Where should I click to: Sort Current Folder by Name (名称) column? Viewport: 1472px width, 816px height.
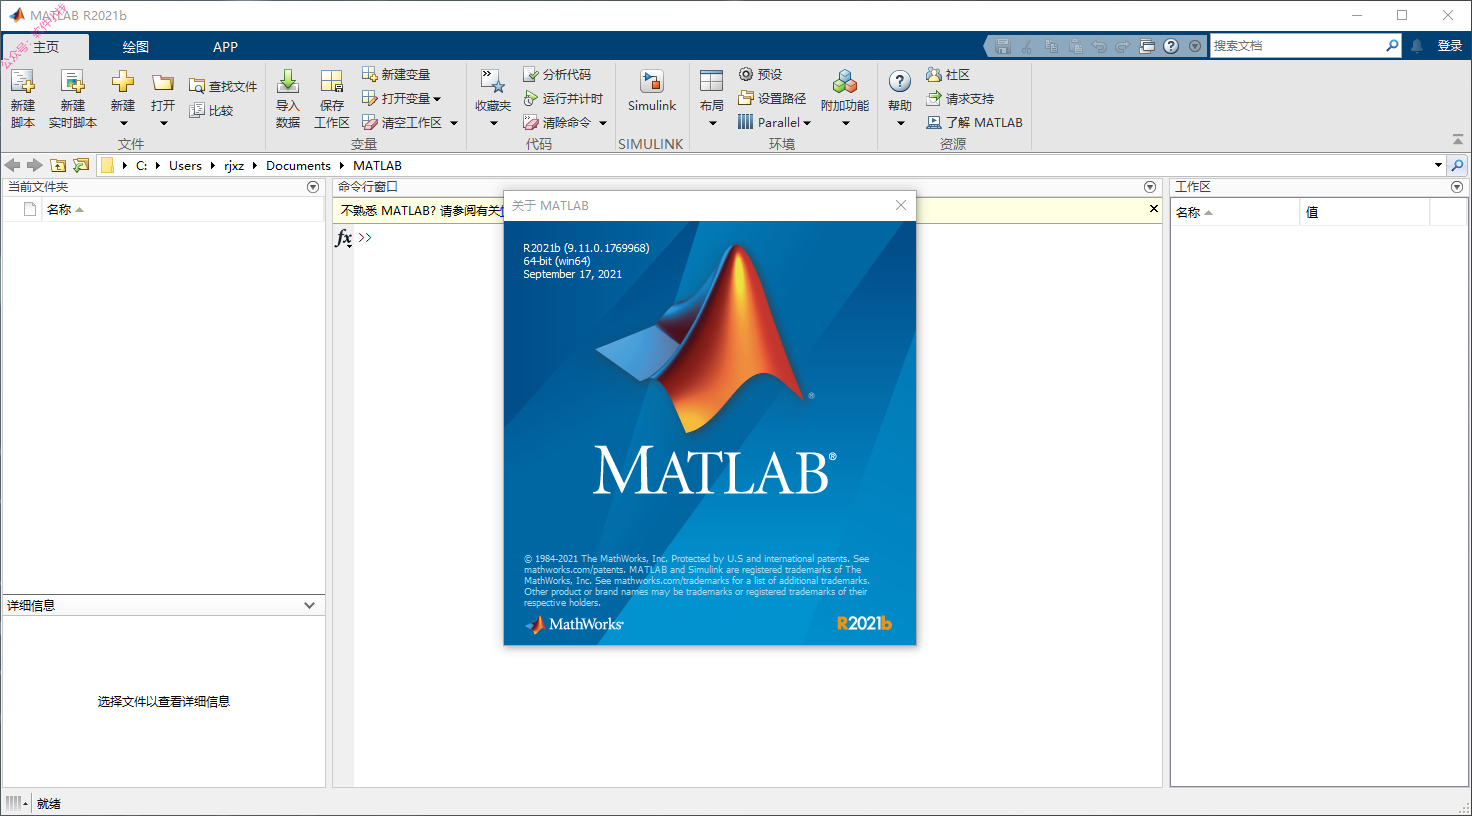point(181,210)
